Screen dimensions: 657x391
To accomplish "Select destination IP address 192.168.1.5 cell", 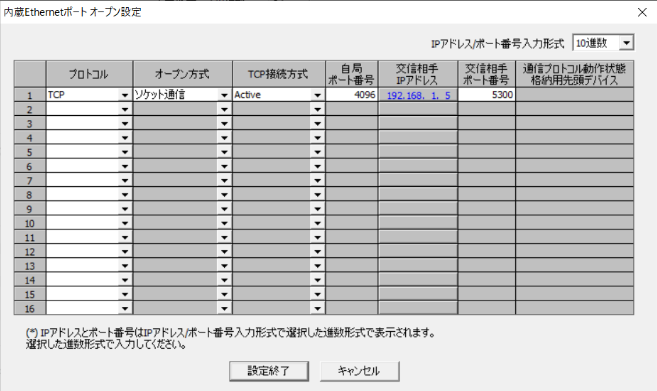I will coord(418,95).
